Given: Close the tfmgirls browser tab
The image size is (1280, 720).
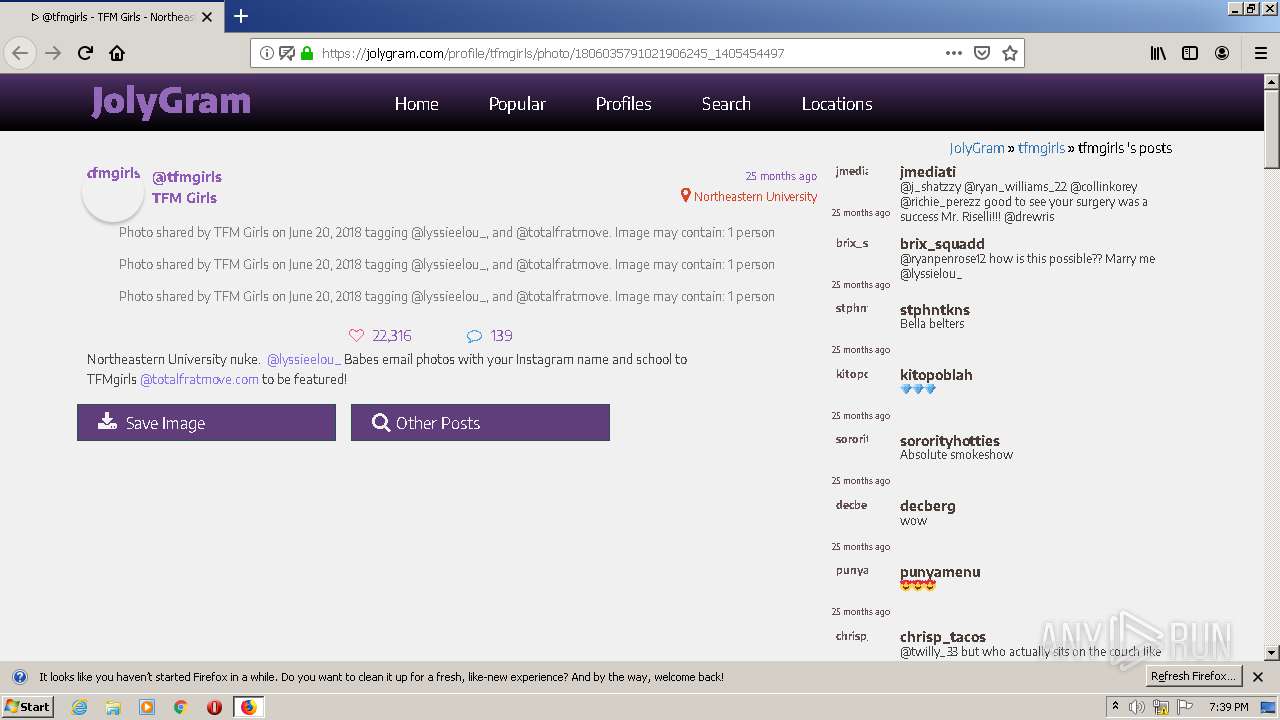Looking at the screenshot, I should [x=207, y=17].
